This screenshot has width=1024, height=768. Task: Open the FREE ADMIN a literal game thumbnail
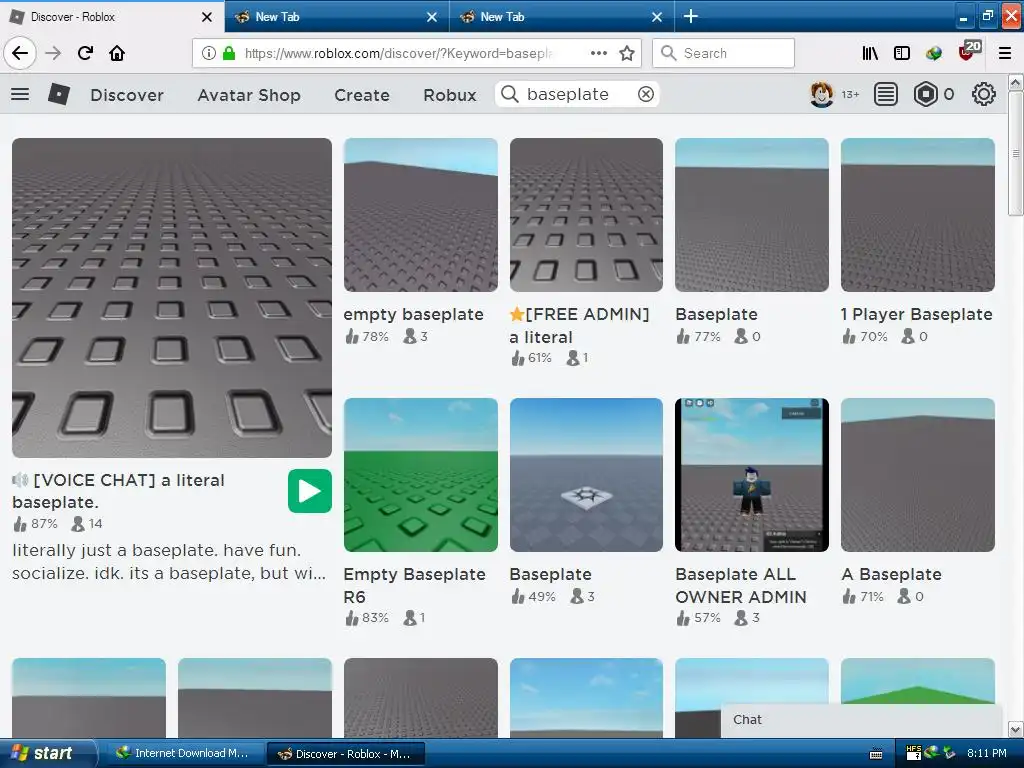tap(586, 215)
